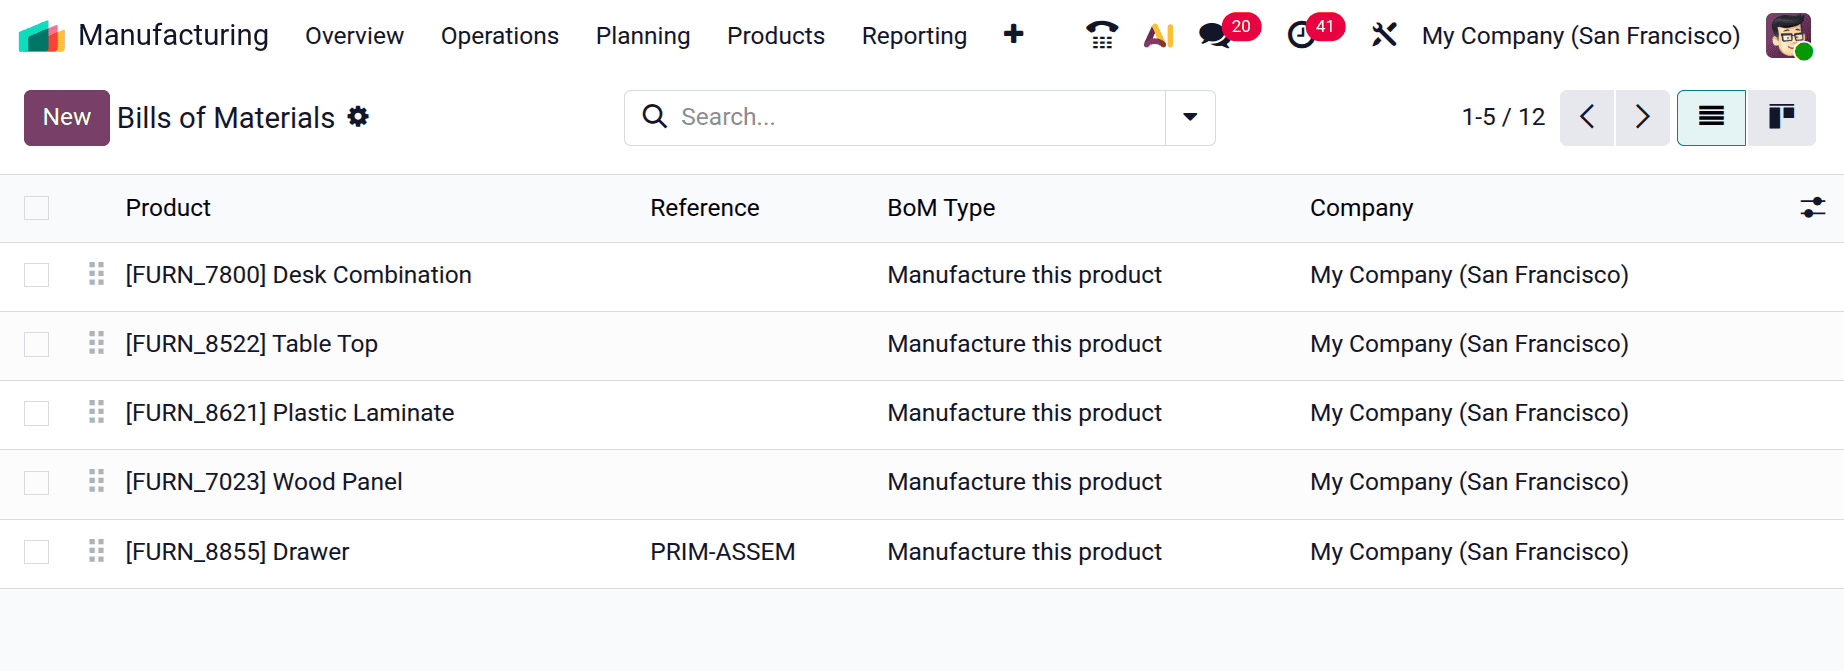Screen dimensions: 1844x671
Task: Sort by the Reference column header
Action: pyautogui.click(x=705, y=208)
